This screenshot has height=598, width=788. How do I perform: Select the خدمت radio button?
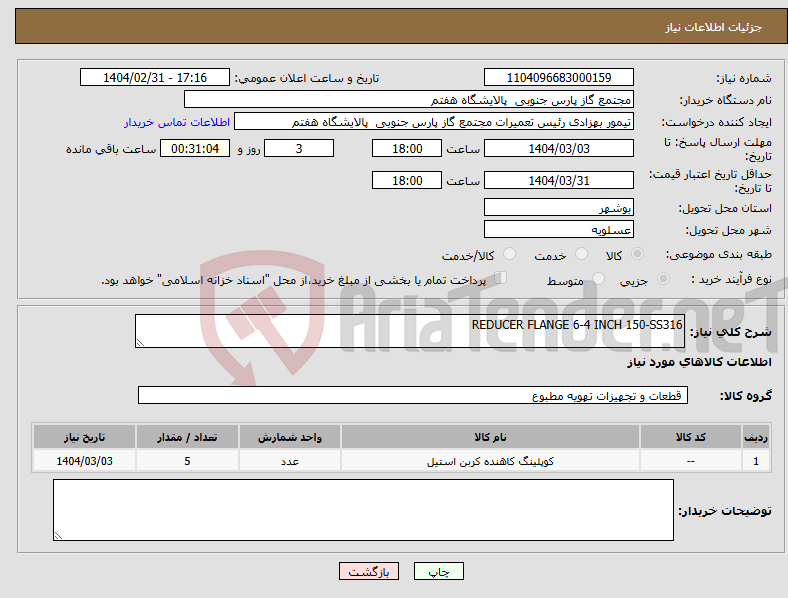click(x=581, y=254)
